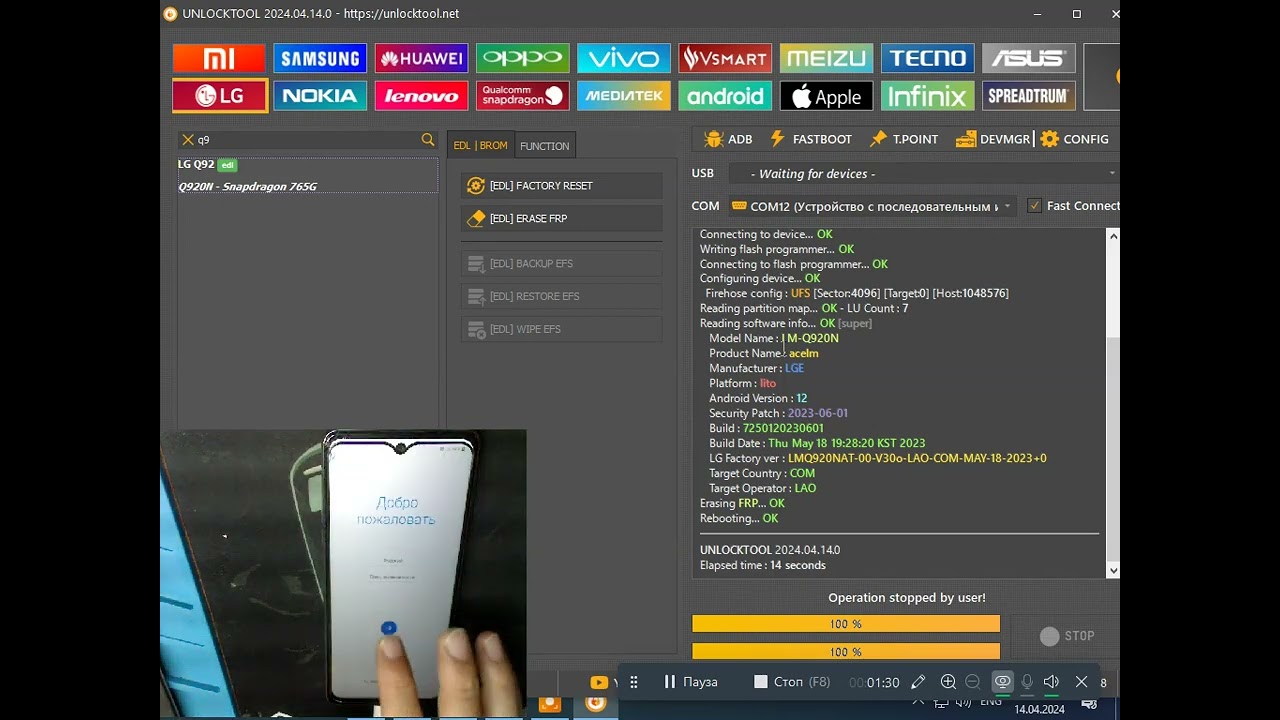The height and width of the screenshot is (720, 1280).
Task: Click the 14.04.2024 taskbar date
Action: click(x=1039, y=709)
